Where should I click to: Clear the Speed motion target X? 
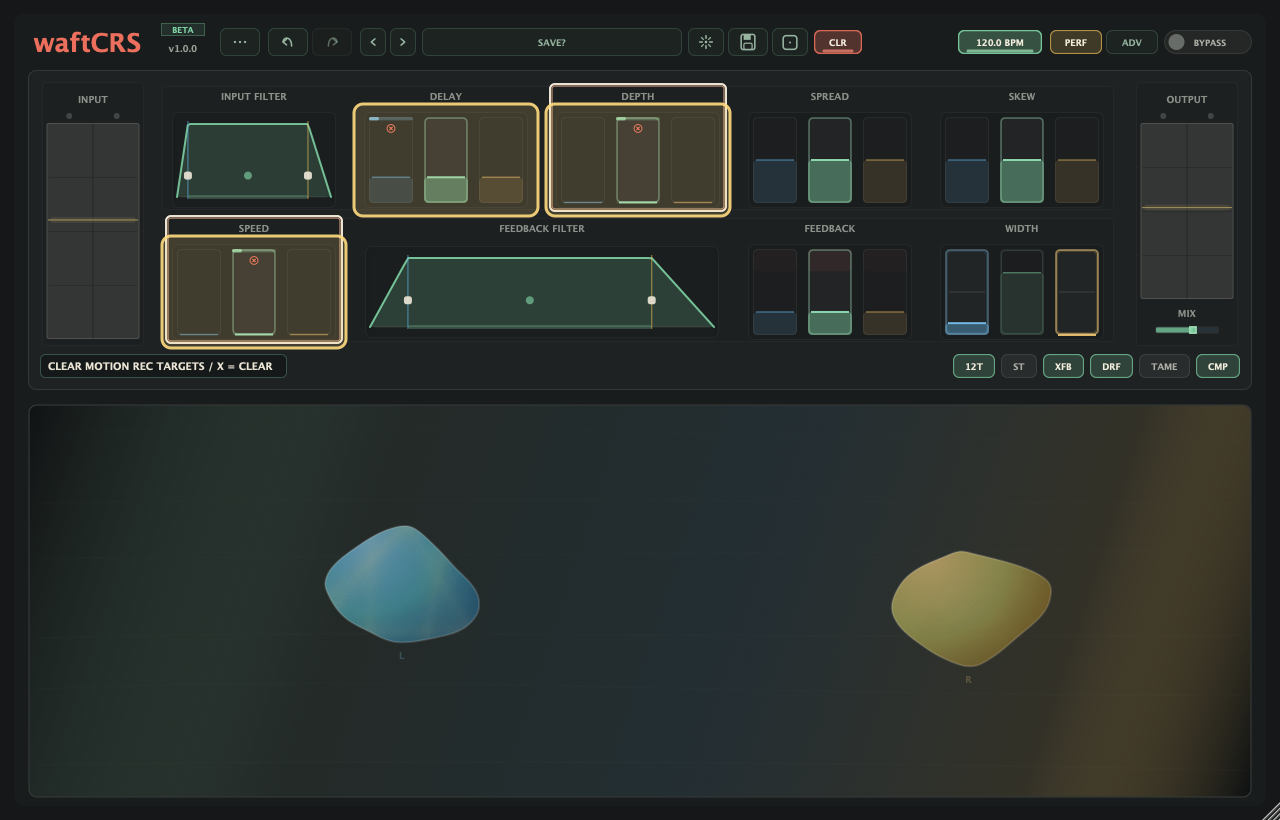[x=254, y=260]
